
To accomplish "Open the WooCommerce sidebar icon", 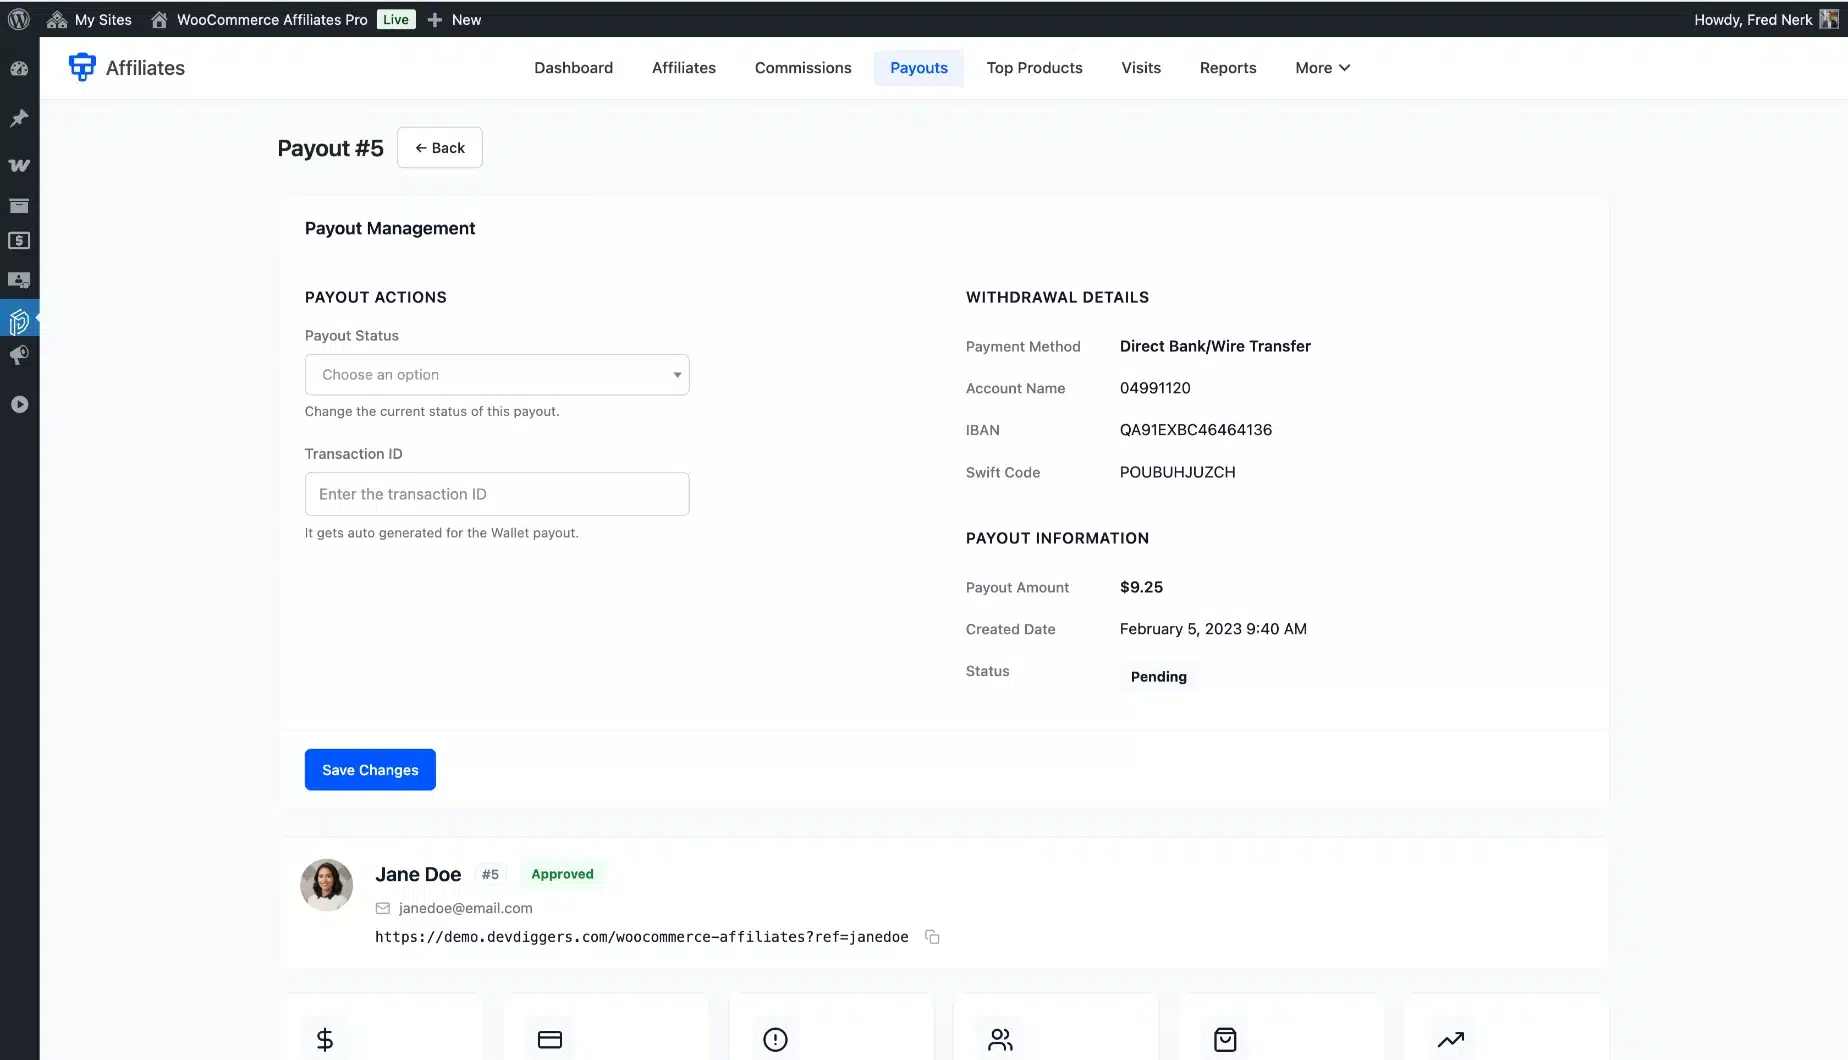I will click(19, 165).
